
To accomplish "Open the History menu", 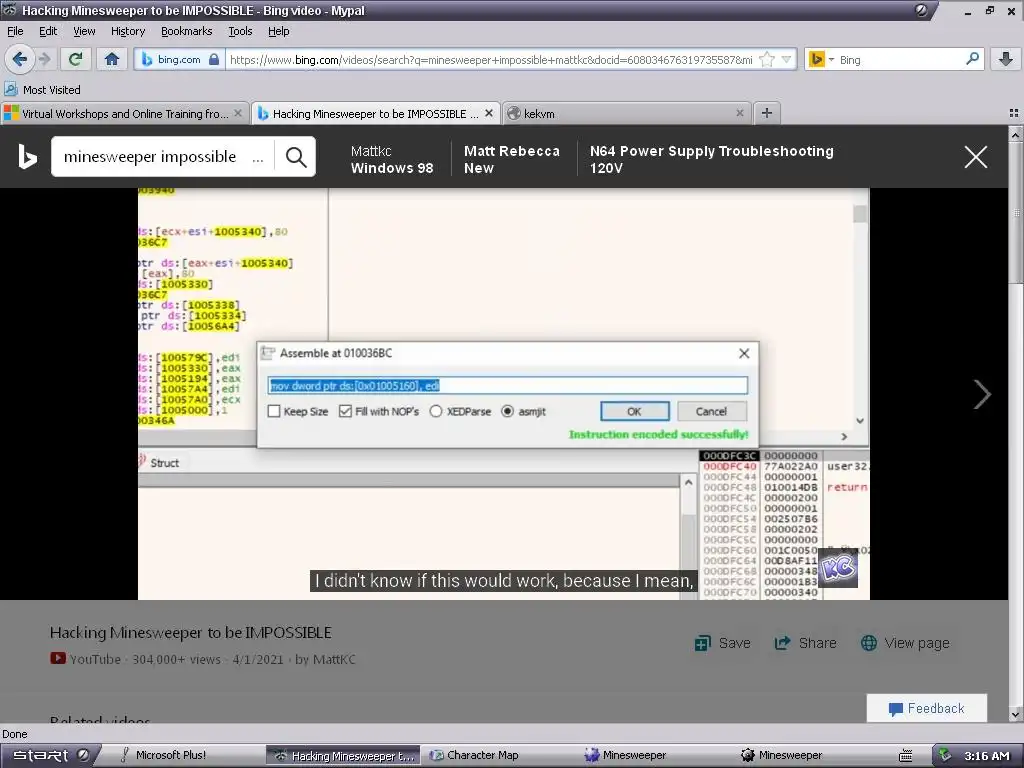I will 128,31.
